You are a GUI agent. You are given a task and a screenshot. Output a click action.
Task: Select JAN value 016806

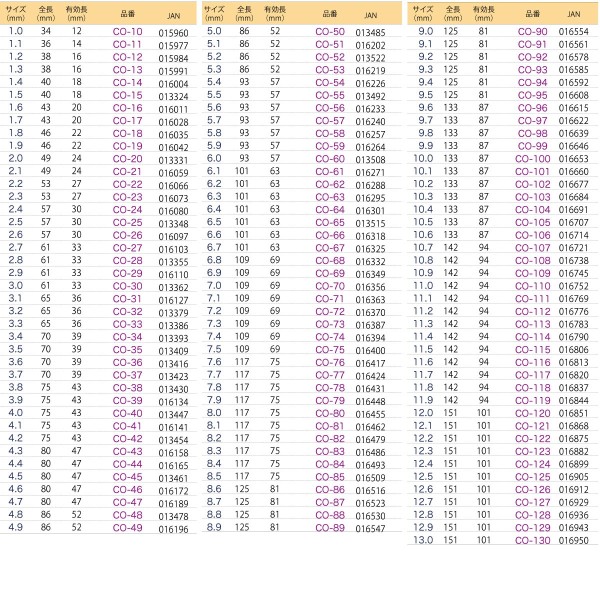pos(574,349)
